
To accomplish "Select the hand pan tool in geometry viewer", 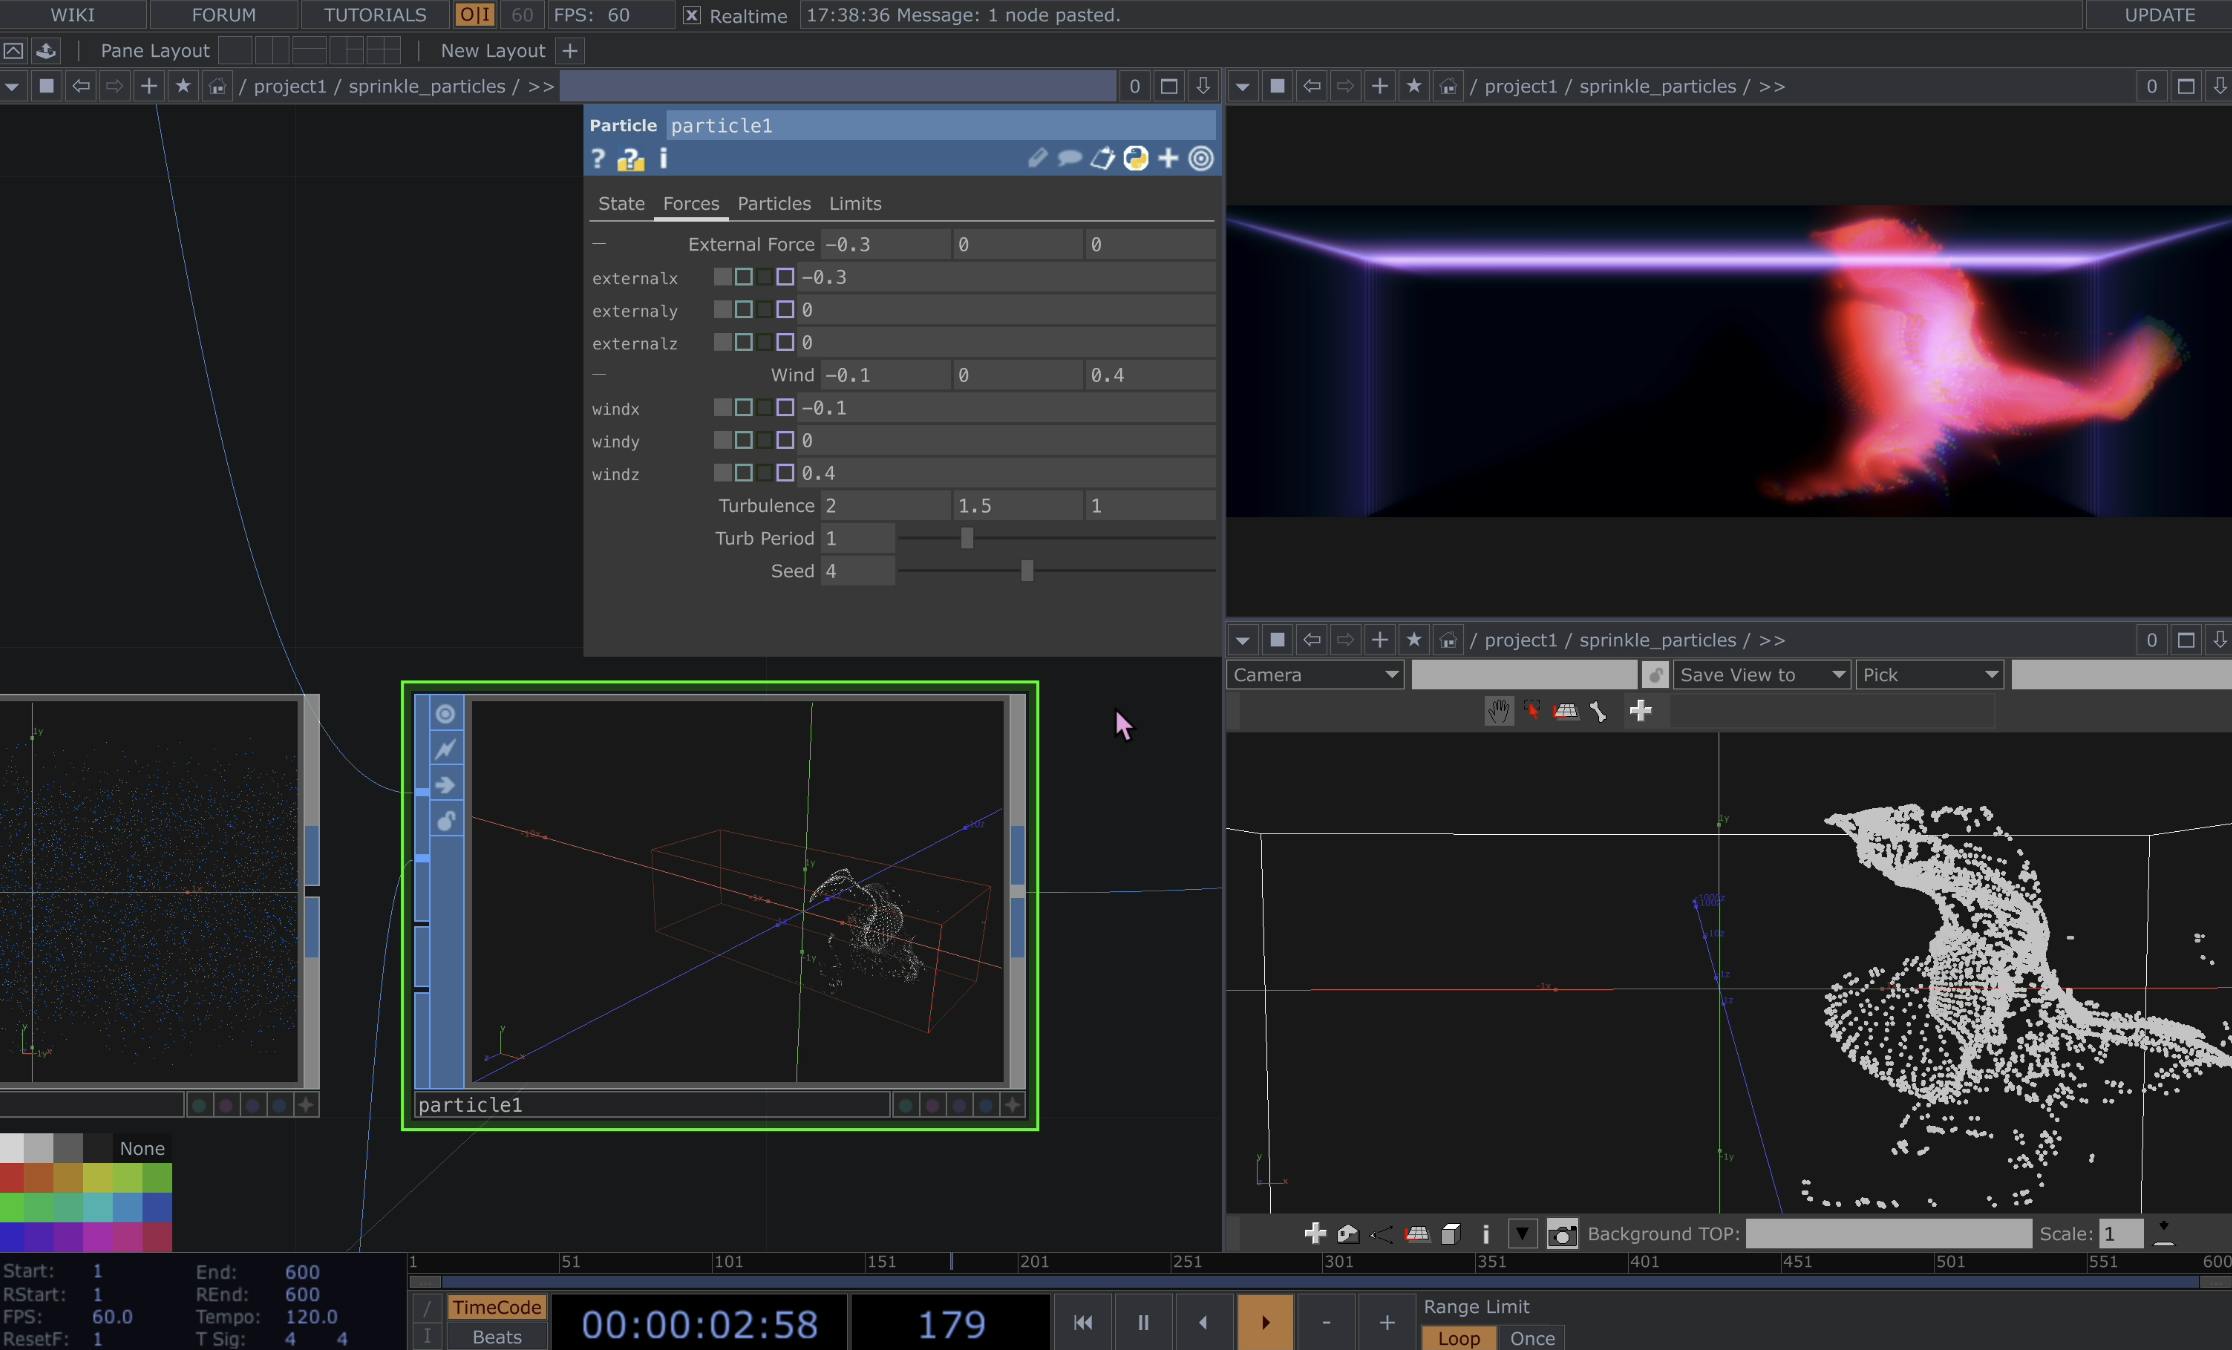I will [x=1498, y=712].
